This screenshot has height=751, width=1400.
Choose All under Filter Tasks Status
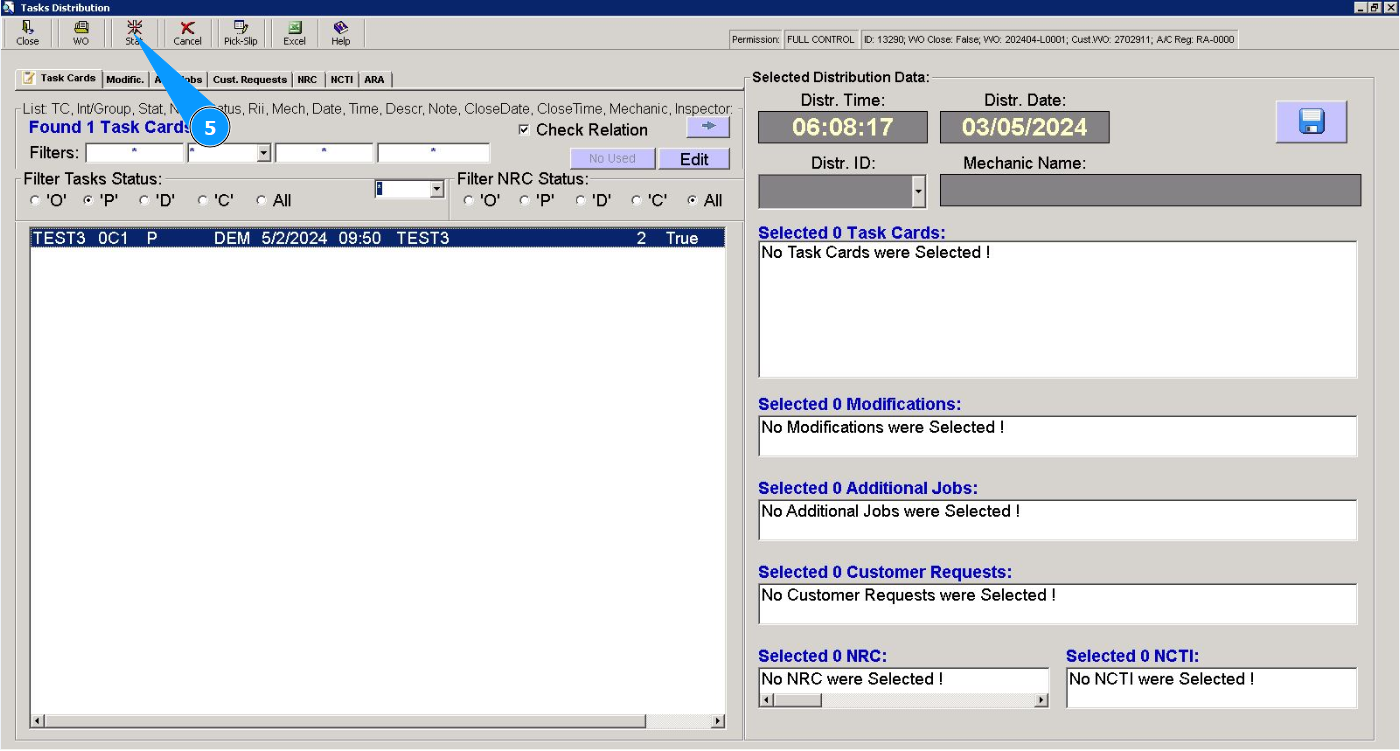click(x=262, y=201)
